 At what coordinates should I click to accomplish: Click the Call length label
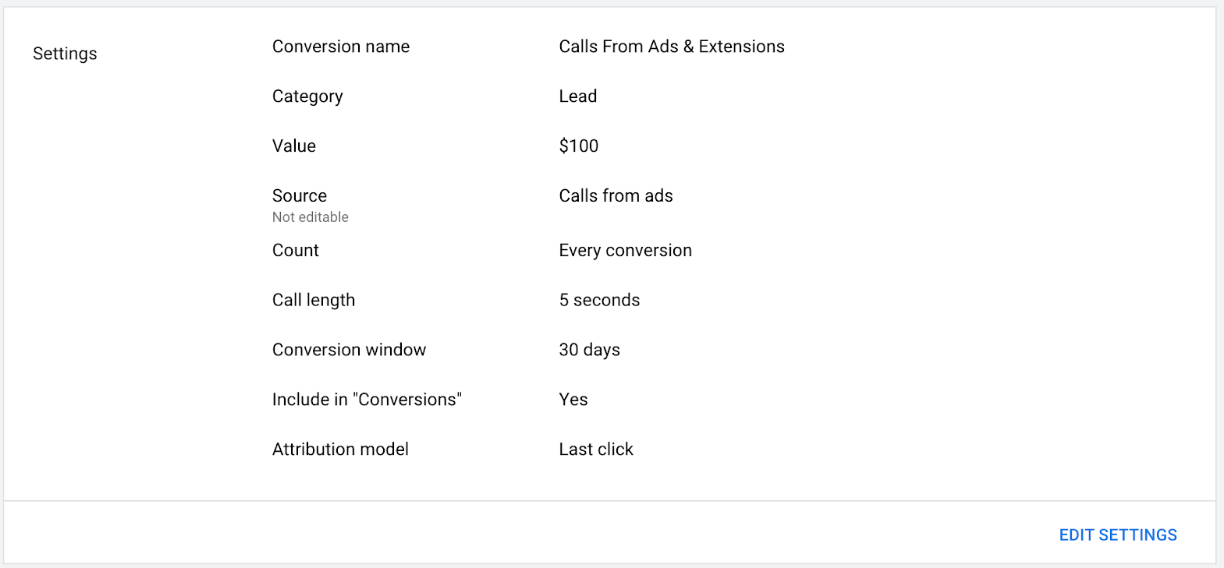tap(313, 300)
